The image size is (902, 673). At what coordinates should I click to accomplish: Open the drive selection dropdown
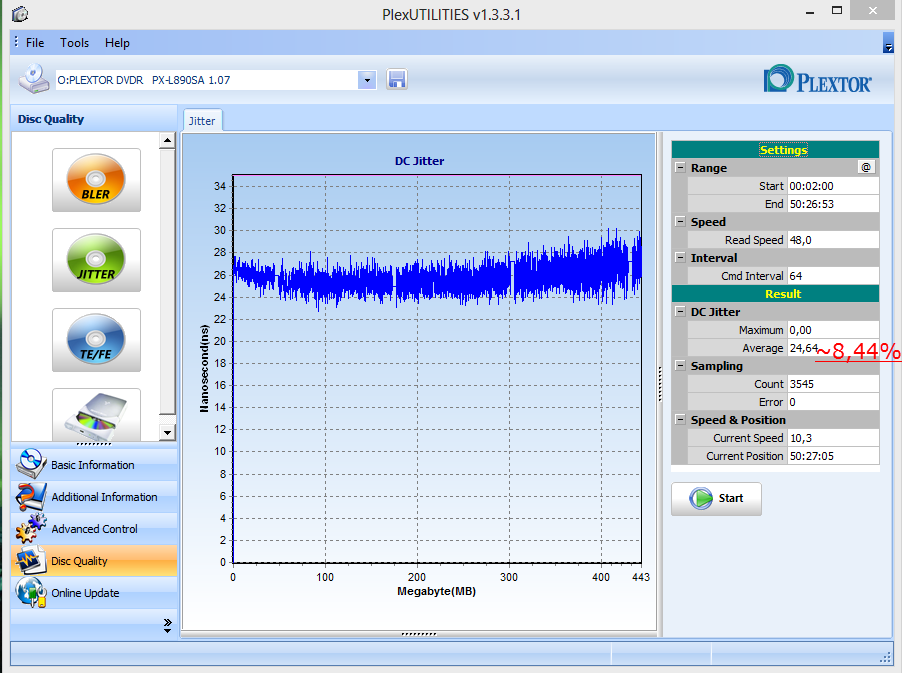pyautogui.click(x=367, y=80)
